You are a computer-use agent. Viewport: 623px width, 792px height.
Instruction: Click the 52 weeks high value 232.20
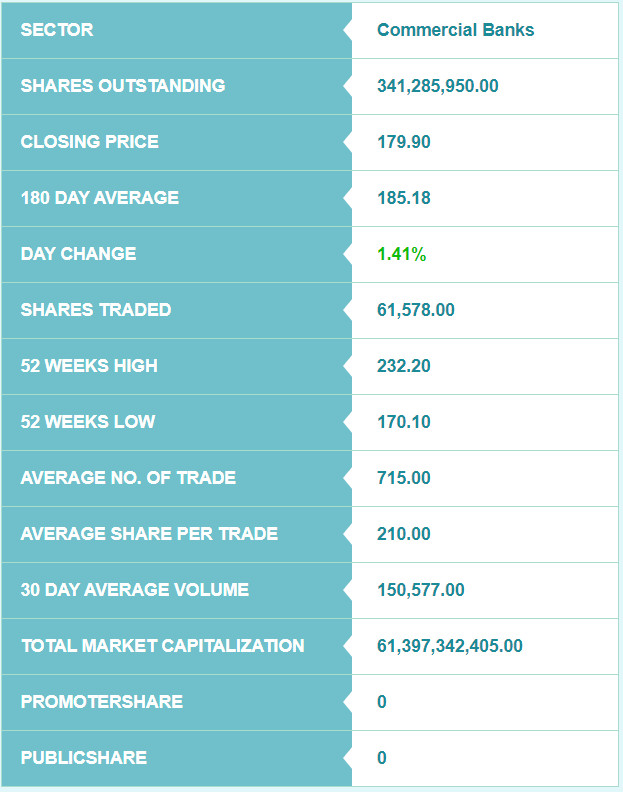[x=404, y=366]
